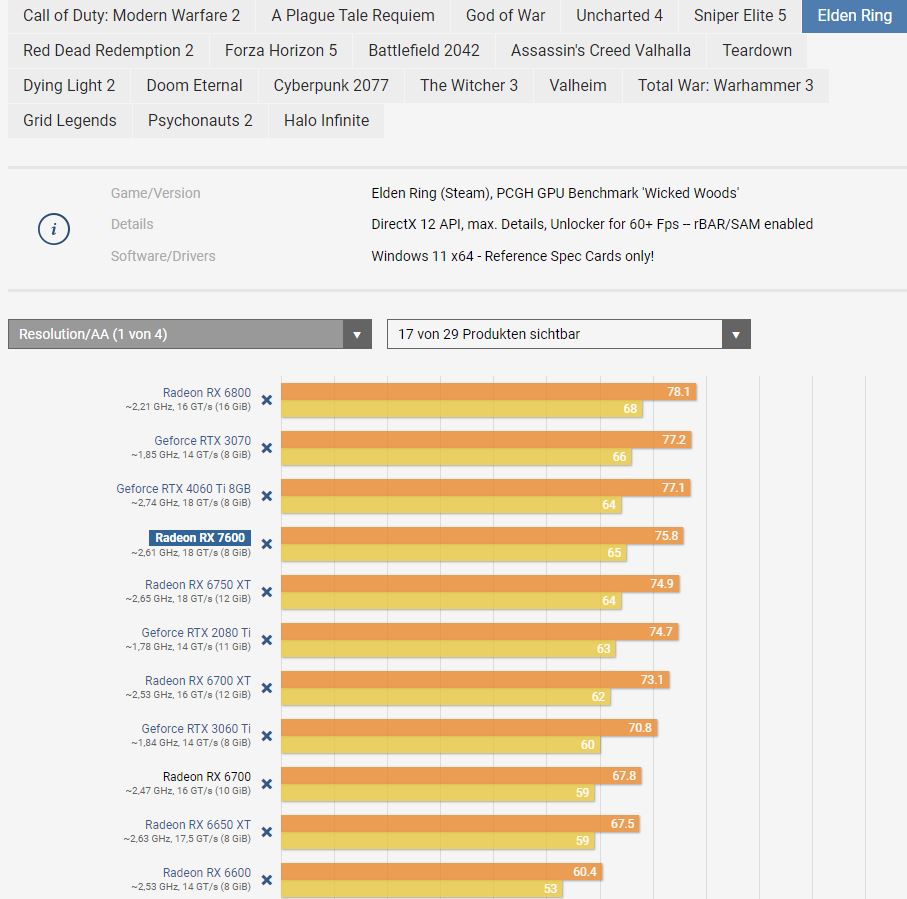907x899 pixels.
Task: Select the God of War tab
Action: click(x=506, y=16)
